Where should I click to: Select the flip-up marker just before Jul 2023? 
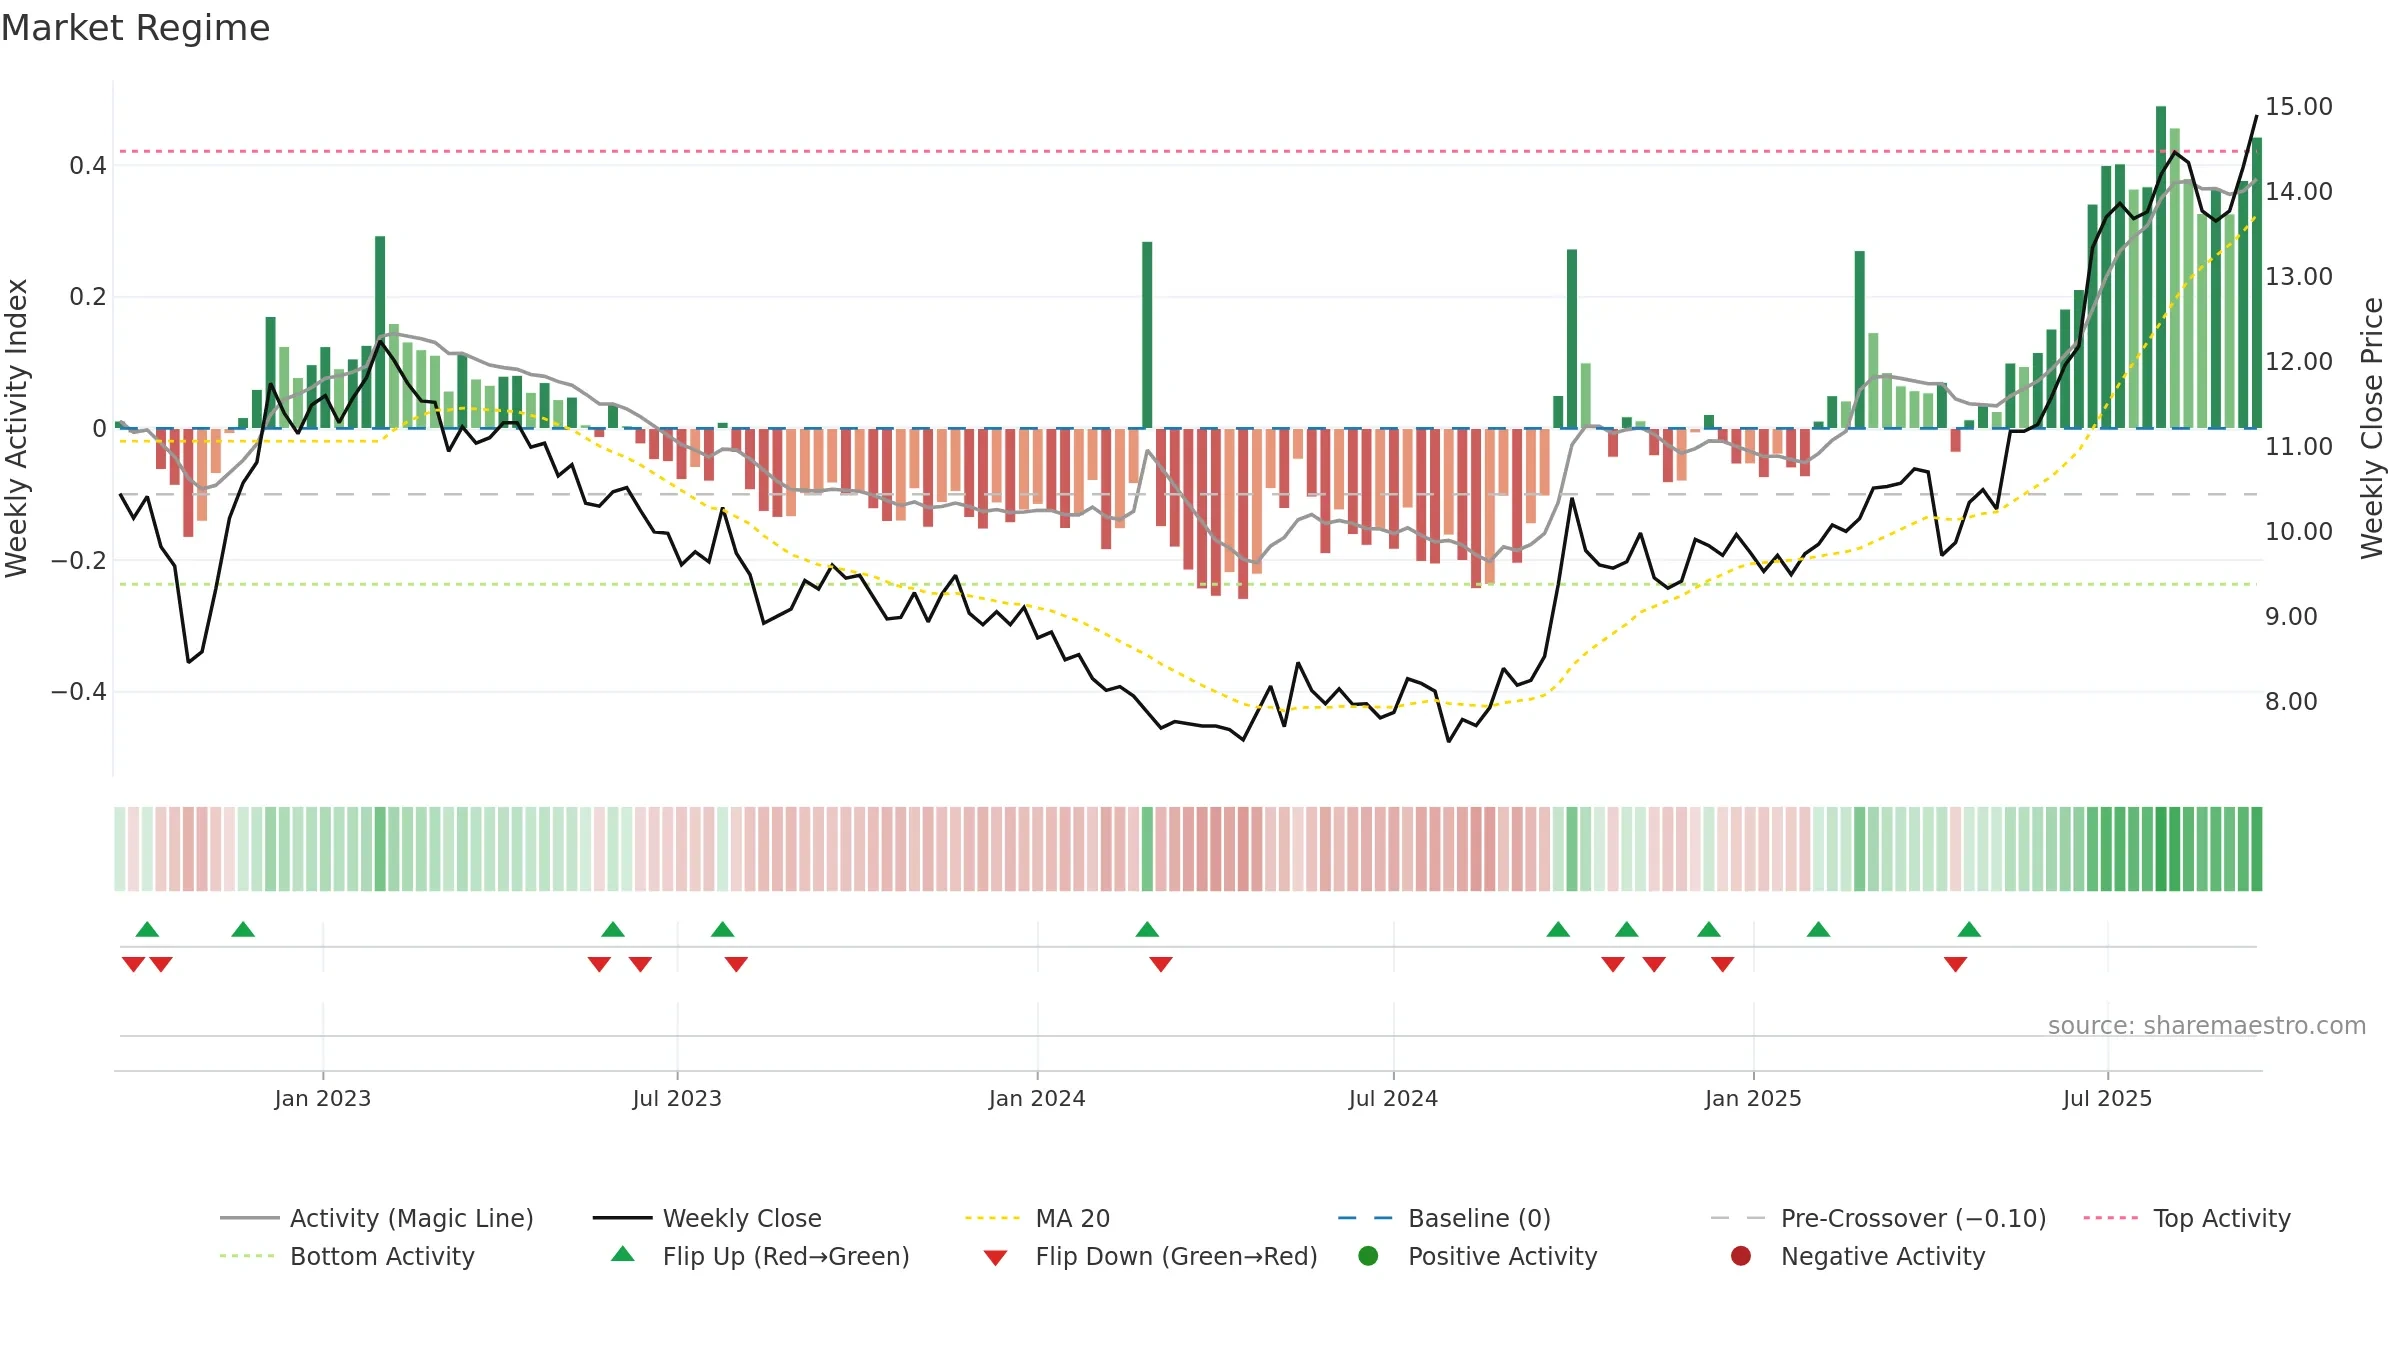click(613, 929)
